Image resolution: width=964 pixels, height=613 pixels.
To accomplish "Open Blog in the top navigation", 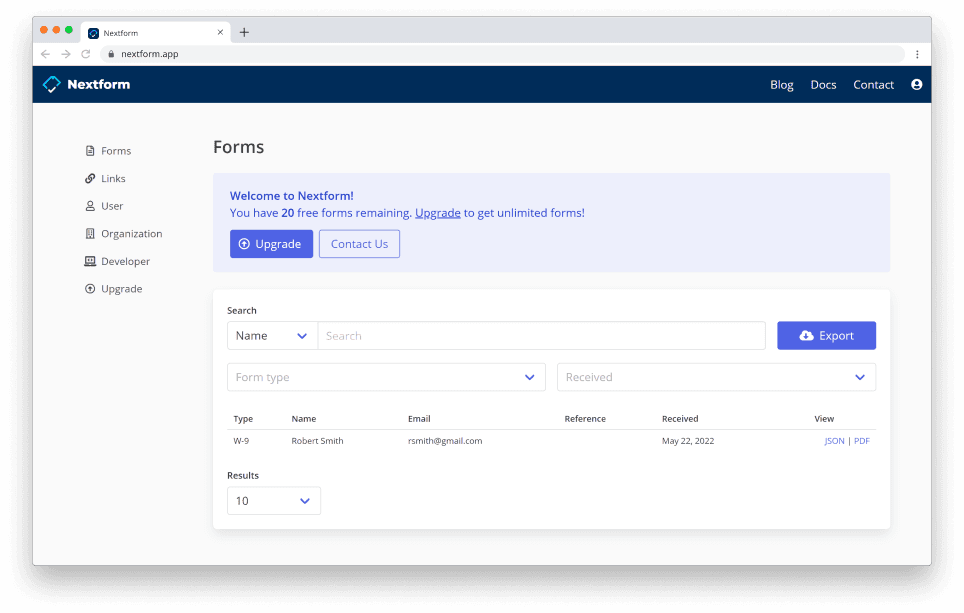I will [x=781, y=85].
